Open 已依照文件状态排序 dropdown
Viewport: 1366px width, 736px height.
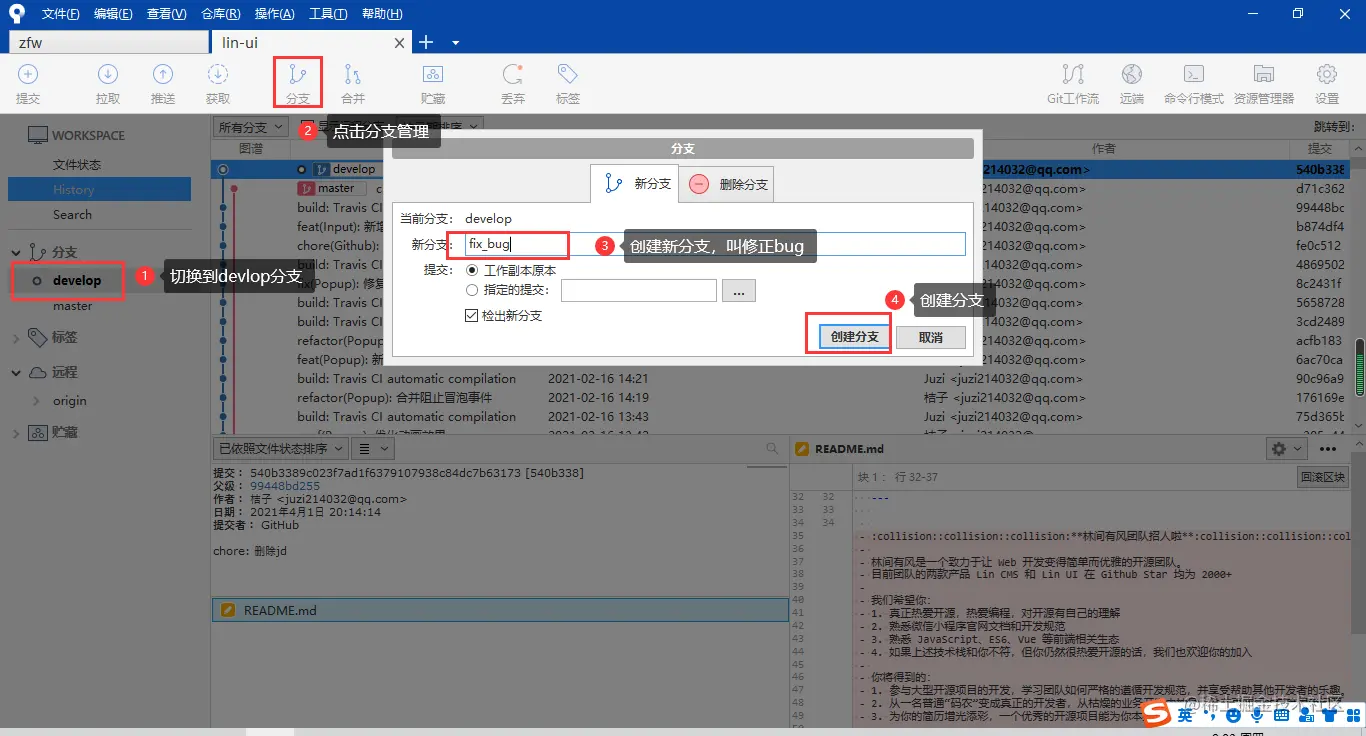pos(281,449)
